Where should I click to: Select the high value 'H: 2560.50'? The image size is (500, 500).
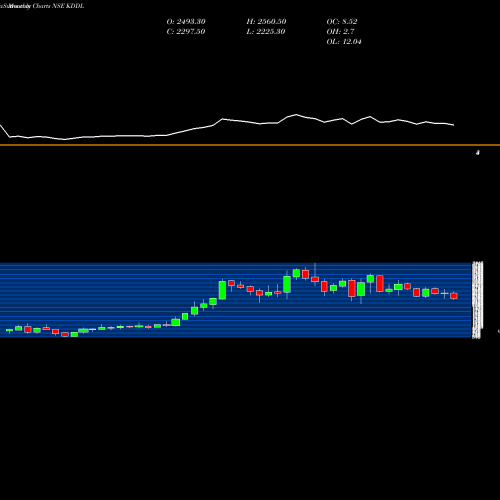pyautogui.click(x=266, y=21)
